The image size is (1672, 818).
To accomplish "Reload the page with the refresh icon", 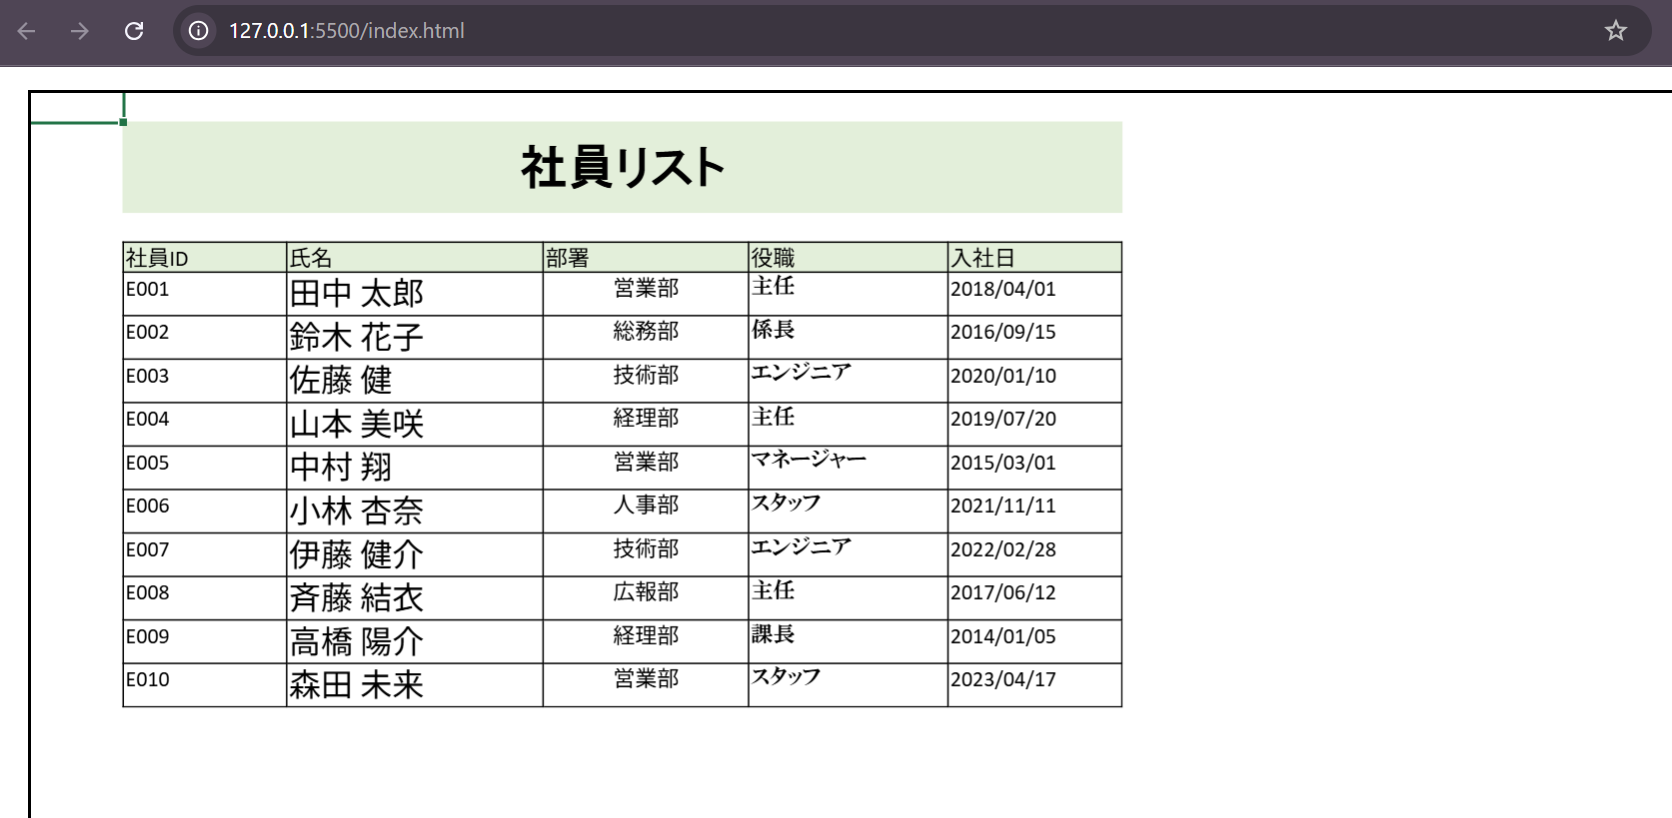I will [133, 31].
